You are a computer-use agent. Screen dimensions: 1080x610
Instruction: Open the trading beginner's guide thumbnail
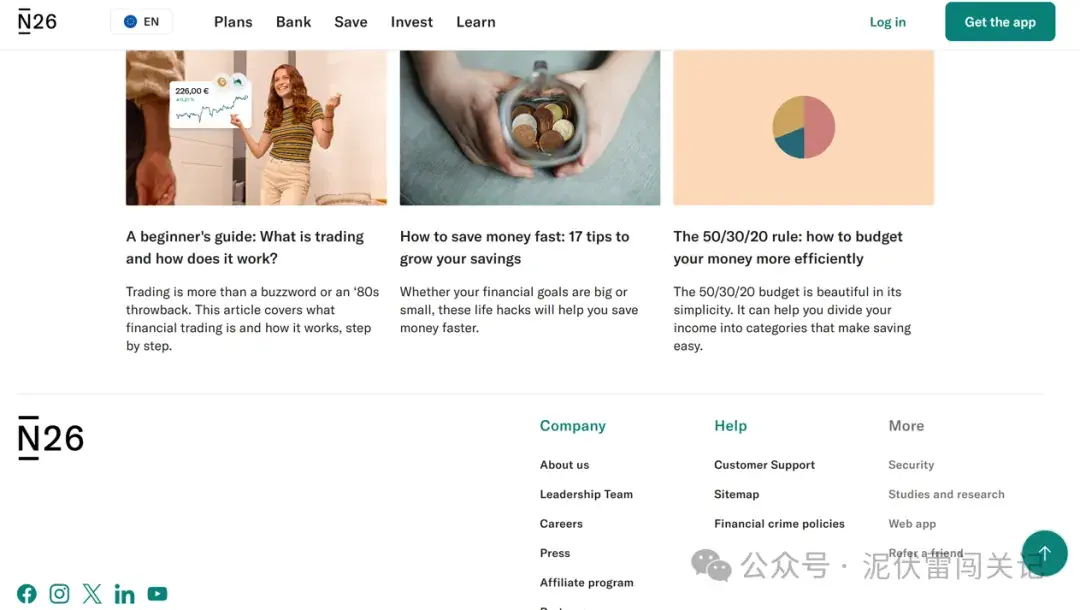coord(256,128)
